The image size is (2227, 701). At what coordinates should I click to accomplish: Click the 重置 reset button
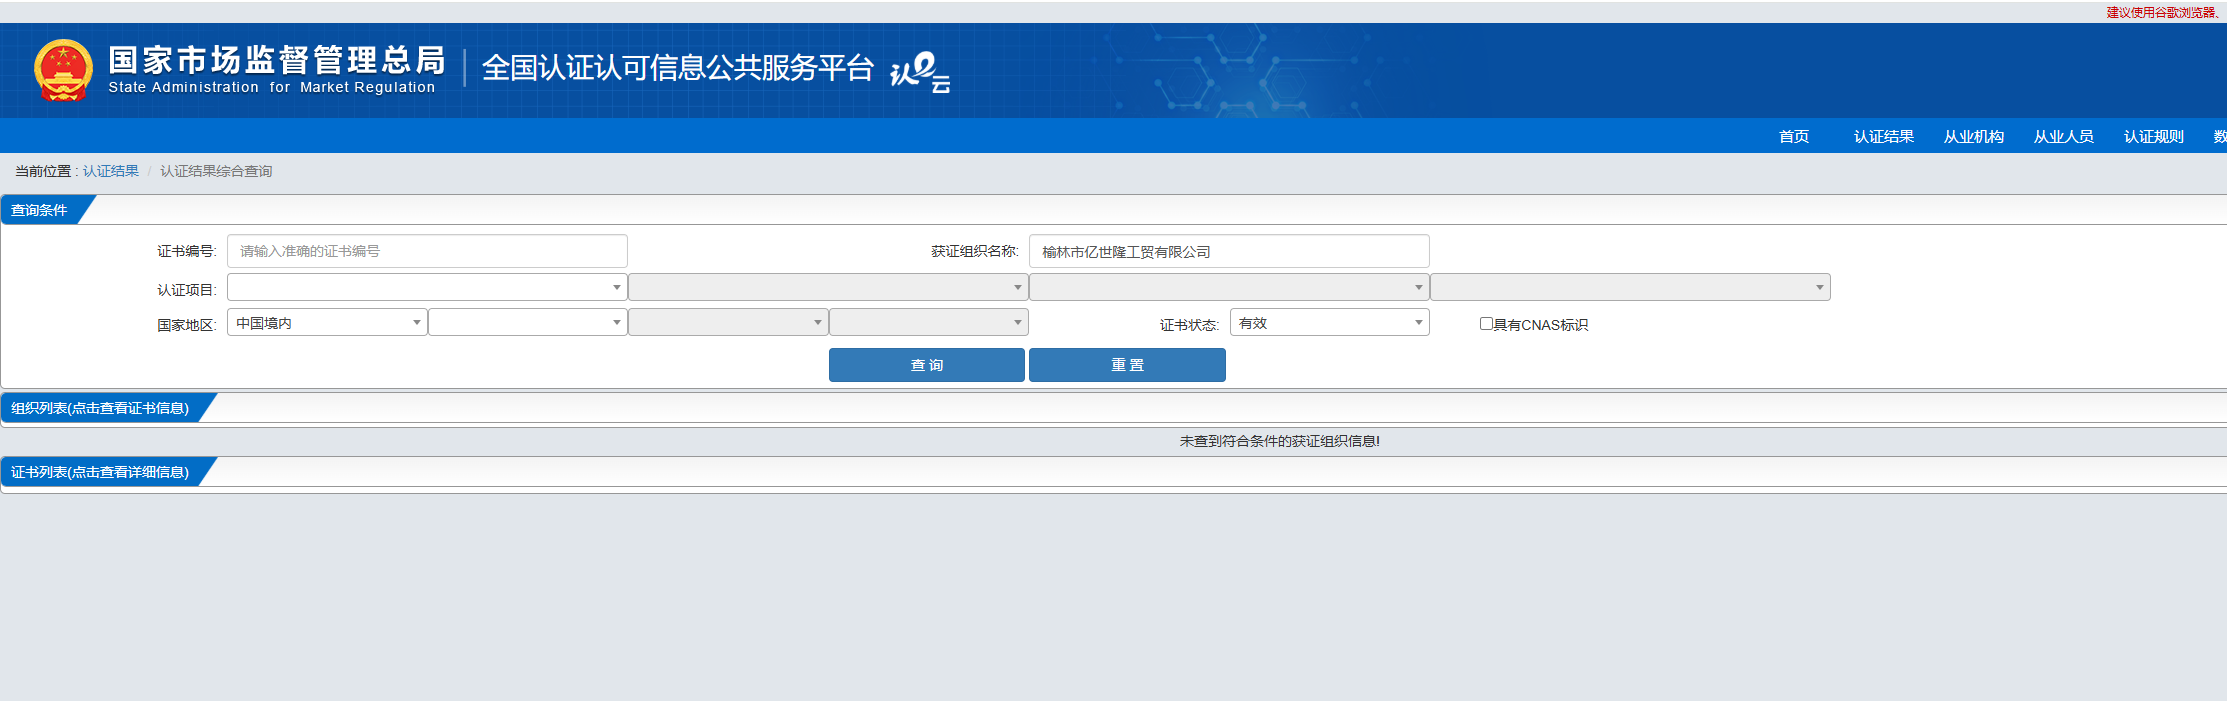click(1127, 365)
